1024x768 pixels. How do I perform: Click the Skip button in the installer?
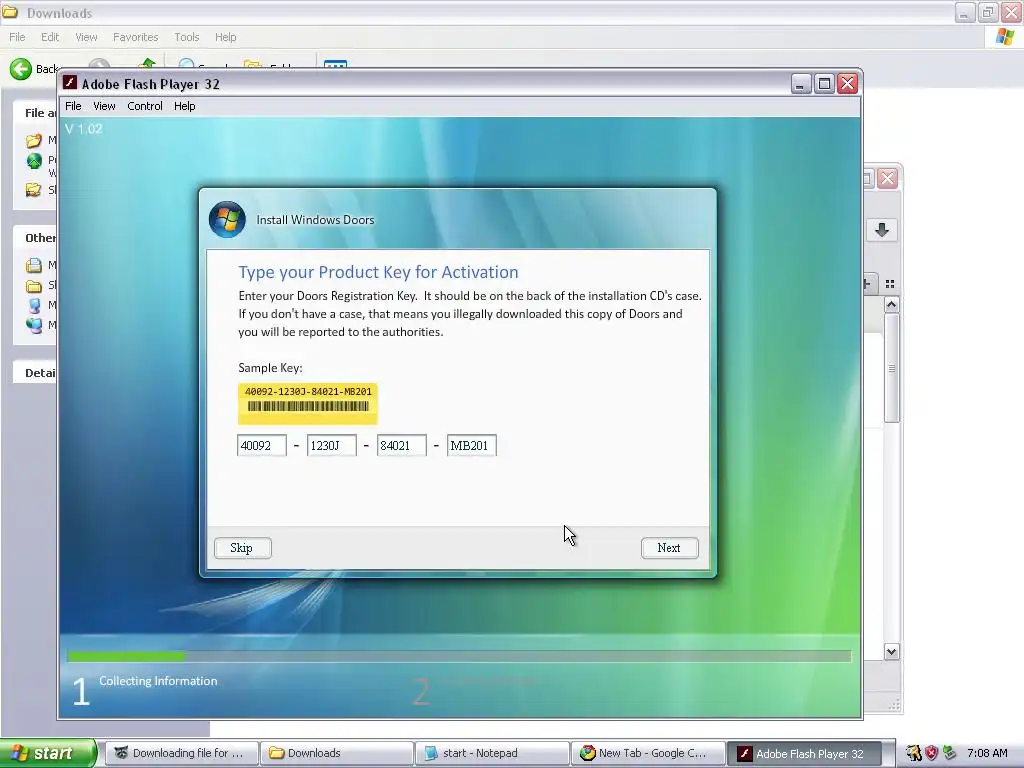242,548
